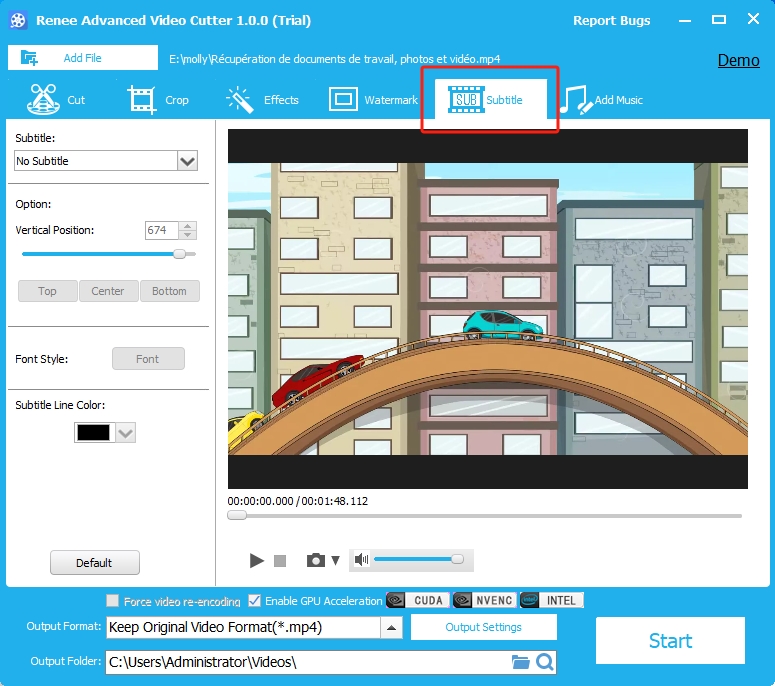Open the Subtitle Line Color dropdown
This screenshot has width=775, height=686.
point(125,432)
